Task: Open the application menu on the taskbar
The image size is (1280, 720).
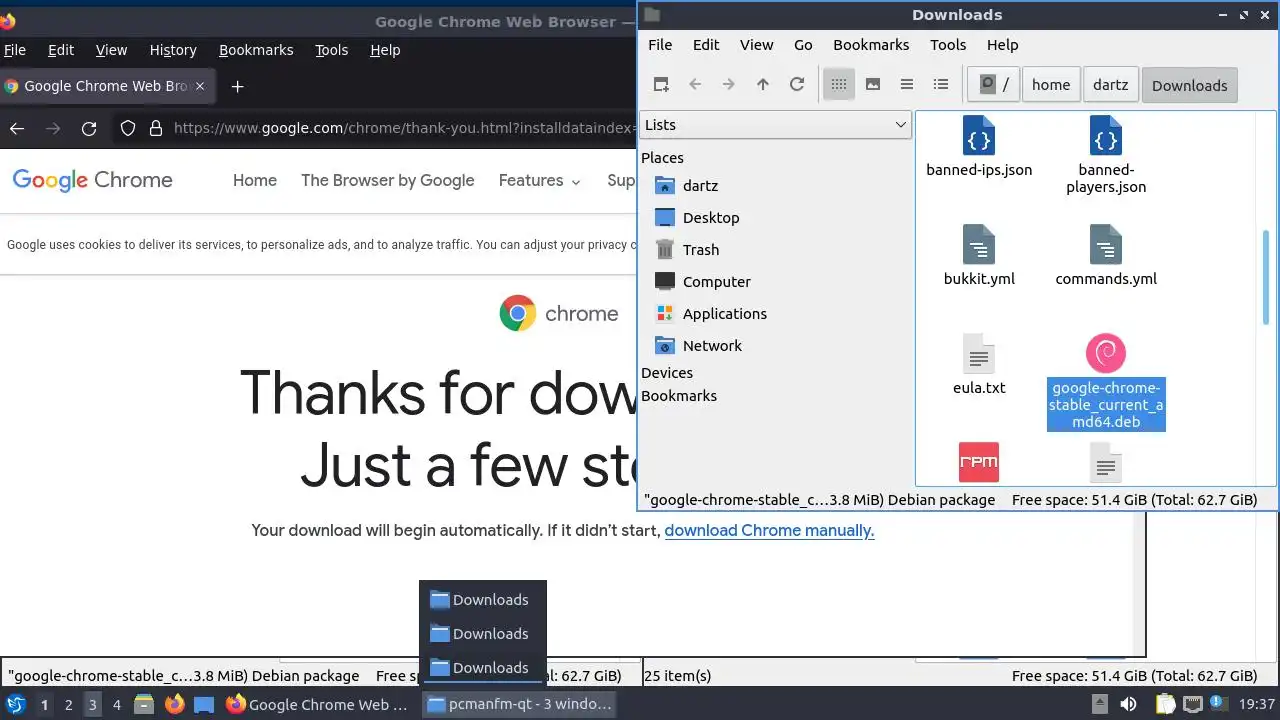Action: [x=15, y=704]
